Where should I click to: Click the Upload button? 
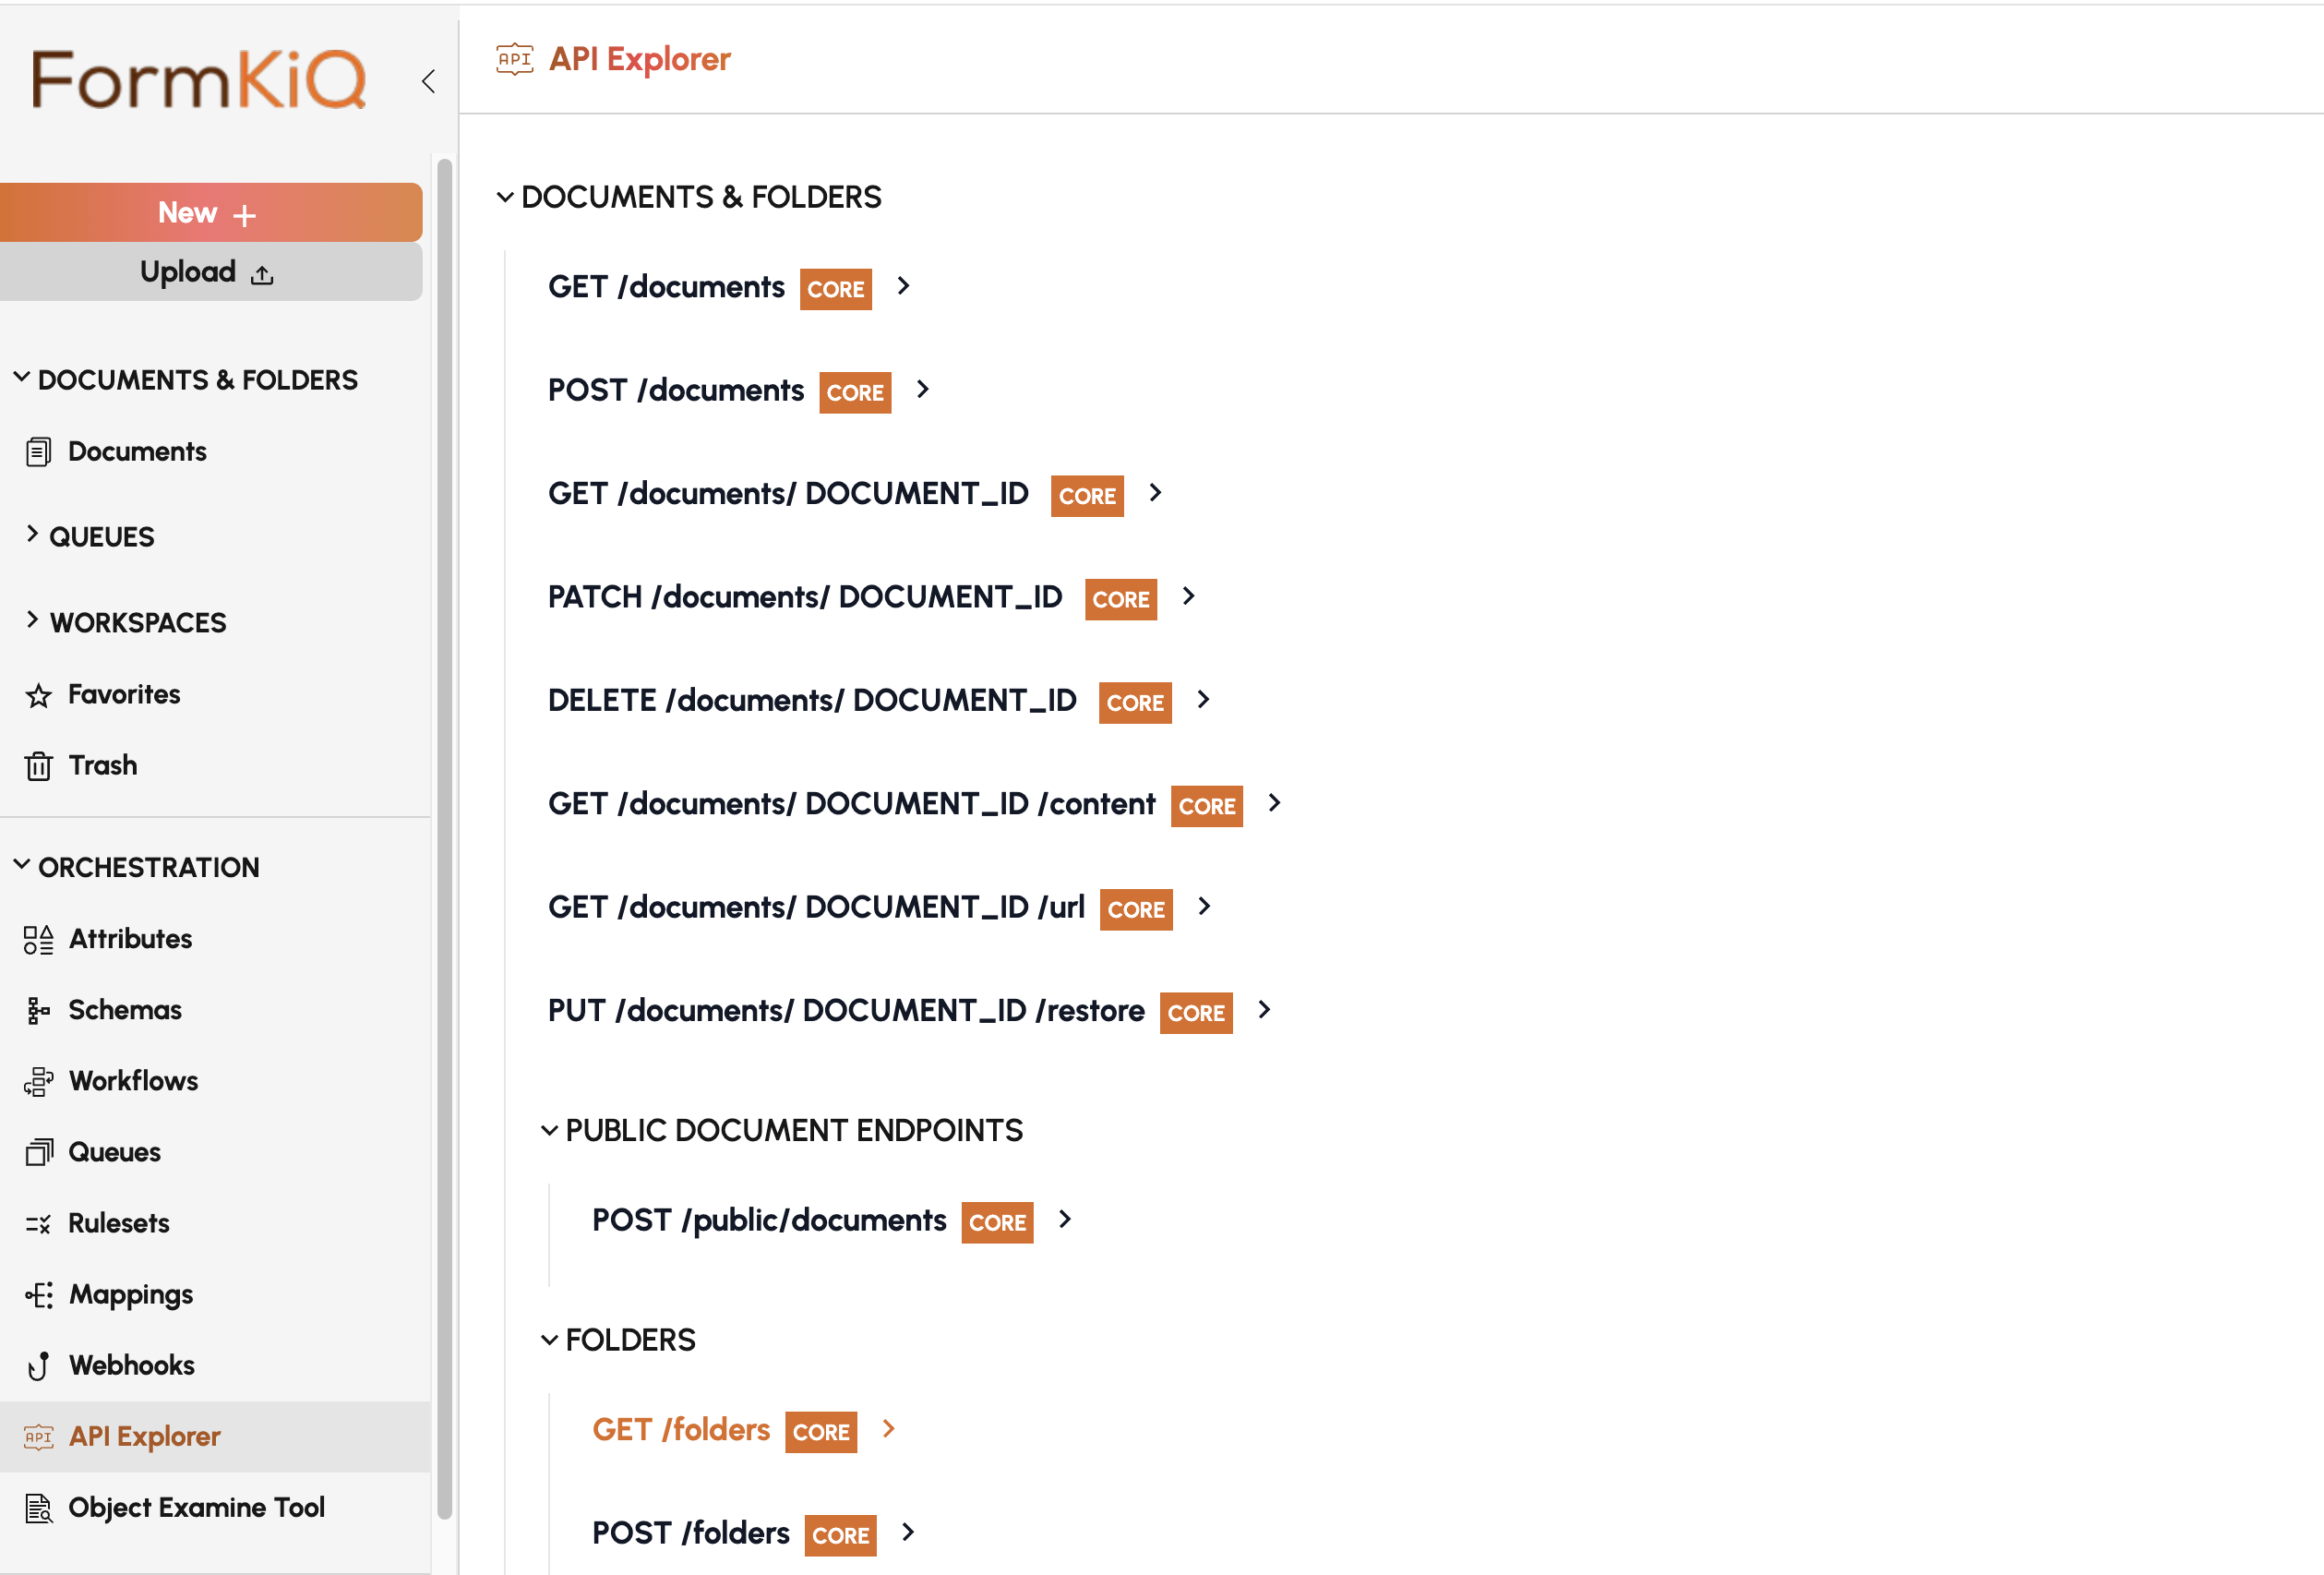pyautogui.click(x=210, y=271)
